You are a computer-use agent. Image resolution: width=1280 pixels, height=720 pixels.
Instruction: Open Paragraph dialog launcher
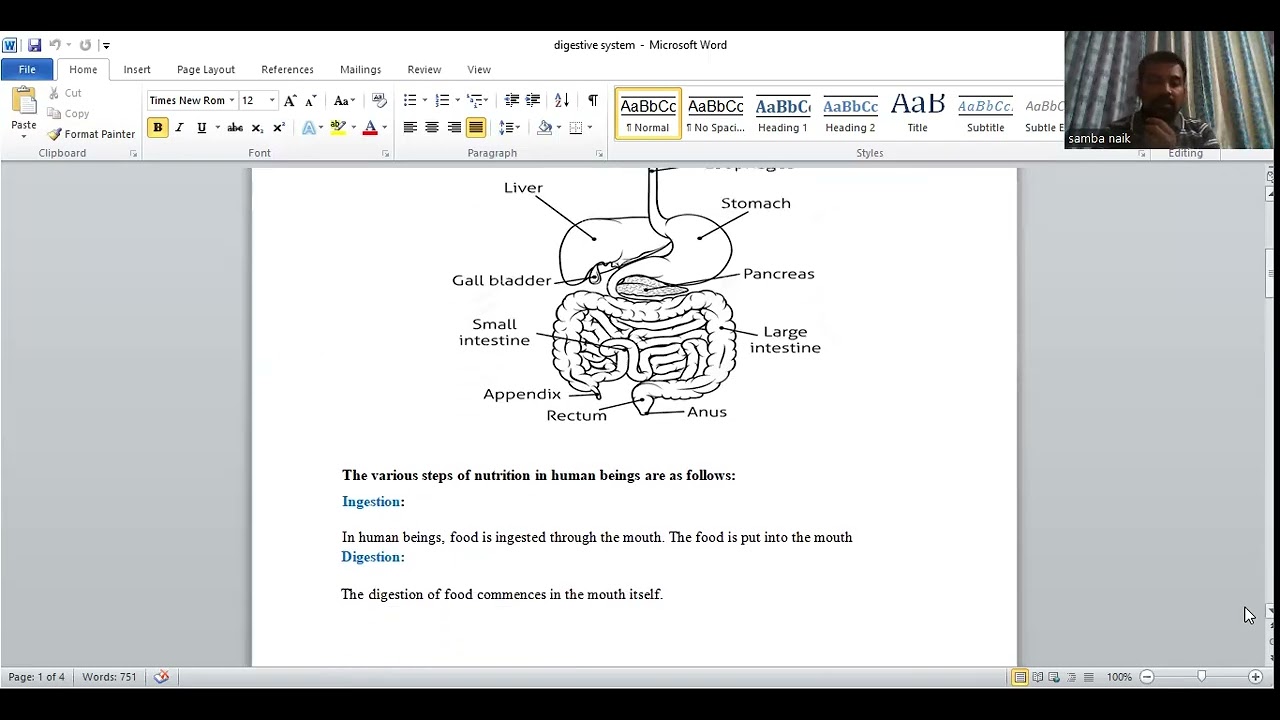[599, 154]
